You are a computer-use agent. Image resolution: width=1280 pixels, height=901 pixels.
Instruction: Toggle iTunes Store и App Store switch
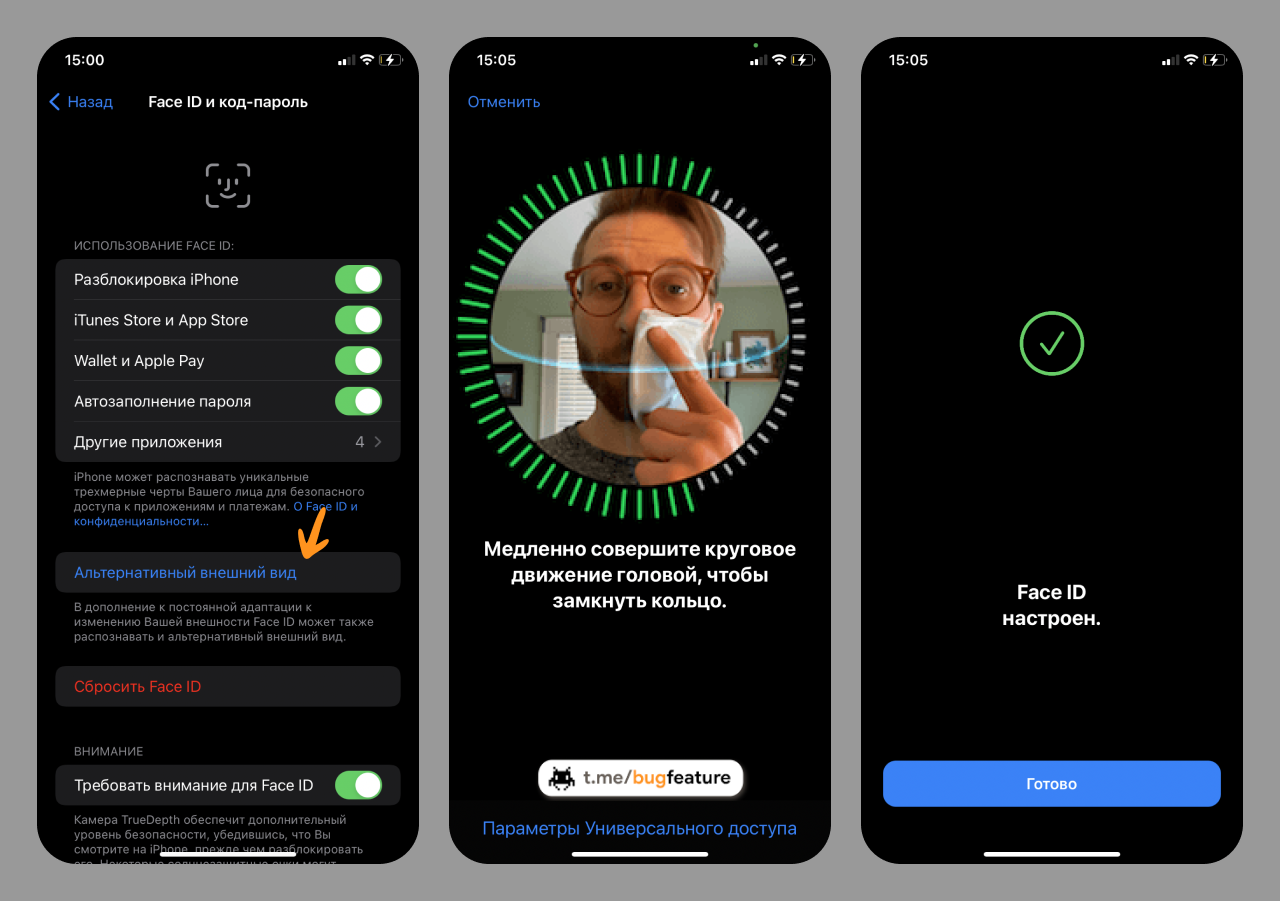(x=359, y=320)
